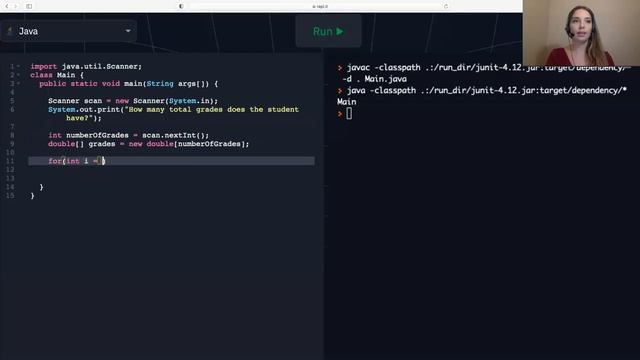Go forward with the browser forward arrow
Viewport: 640px width, 360px height.
[16, 6]
